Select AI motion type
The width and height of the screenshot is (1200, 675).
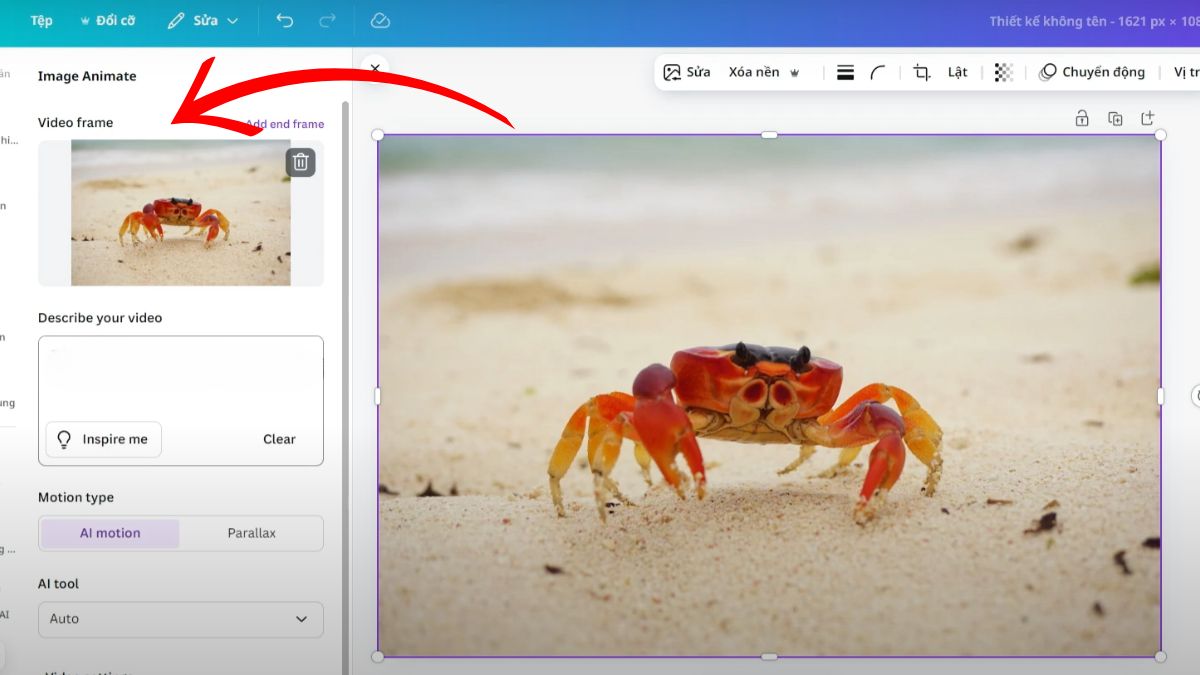click(110, 533)
